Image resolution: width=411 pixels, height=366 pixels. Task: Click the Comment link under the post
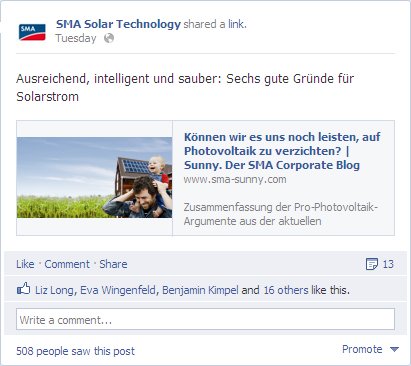pyautogui.click(x=67, y=264)
